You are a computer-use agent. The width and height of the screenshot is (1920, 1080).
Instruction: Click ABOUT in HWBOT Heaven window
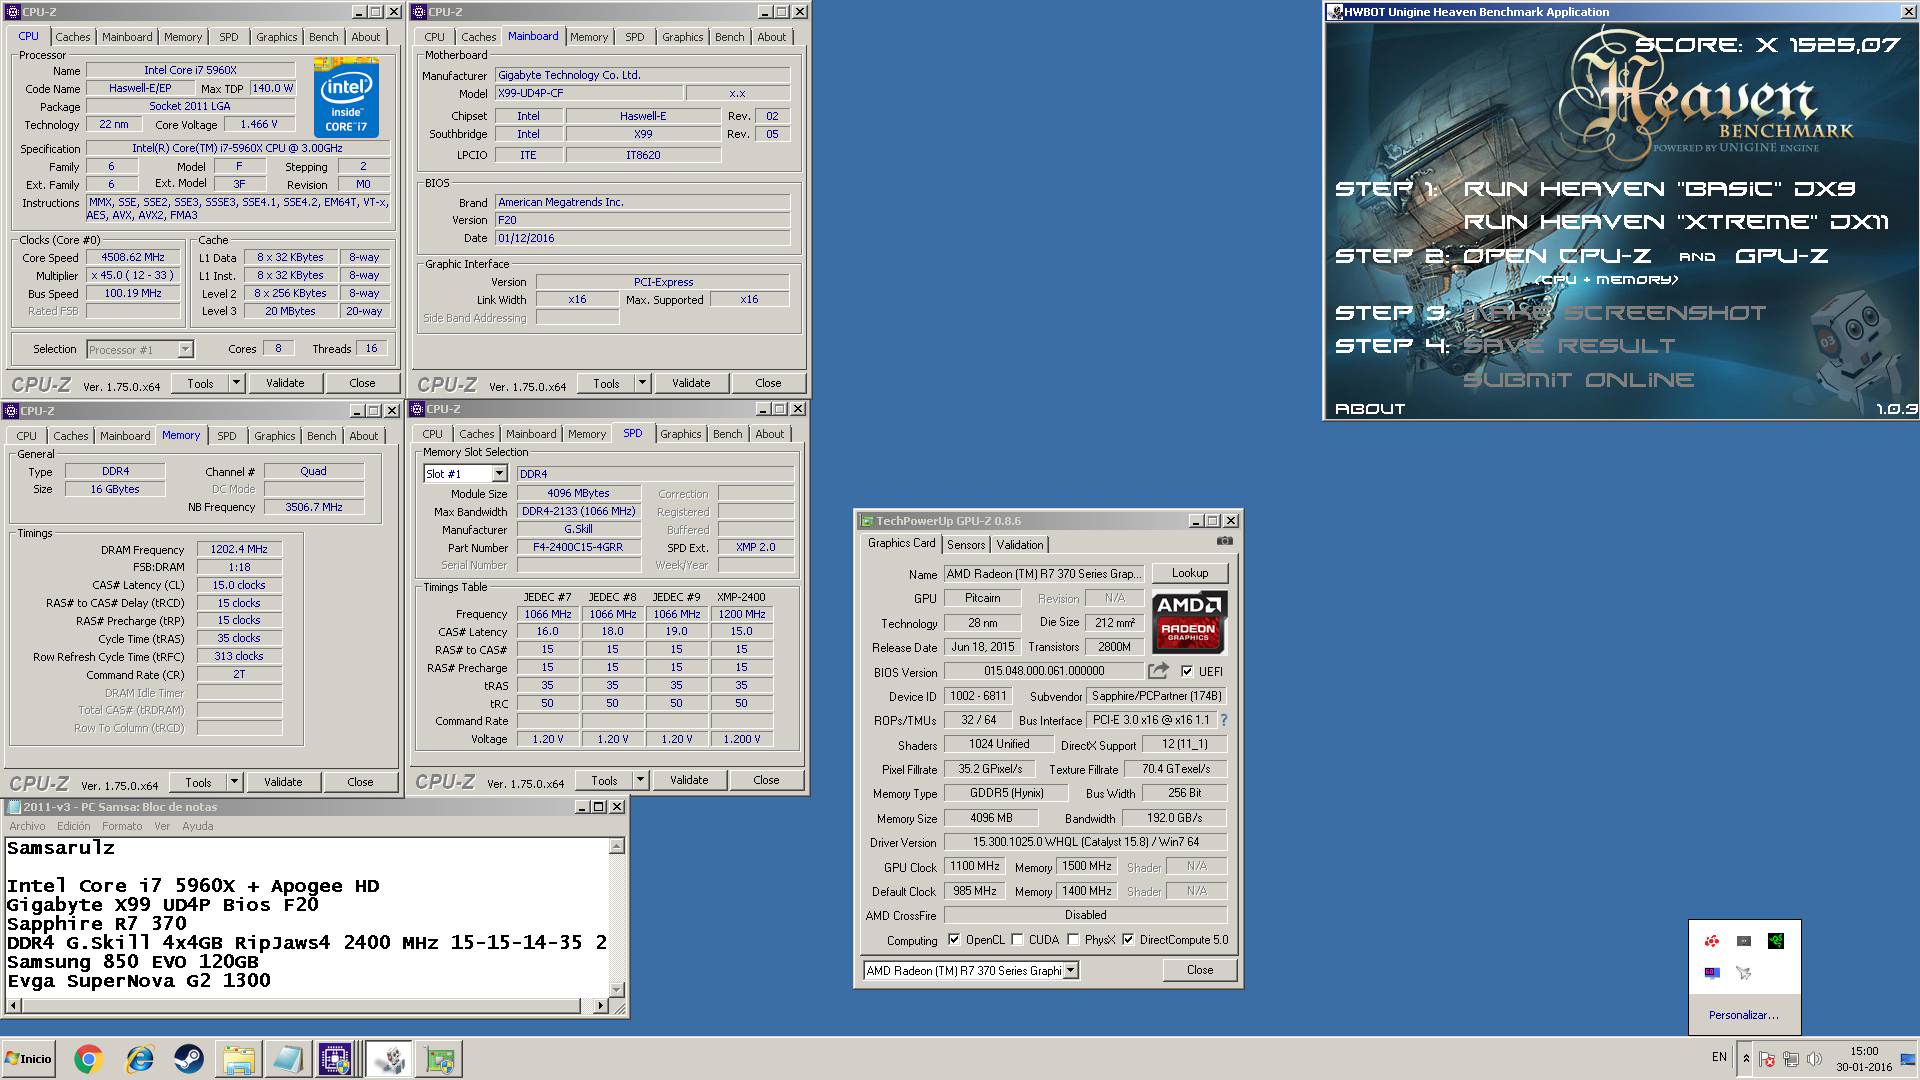1370,409
